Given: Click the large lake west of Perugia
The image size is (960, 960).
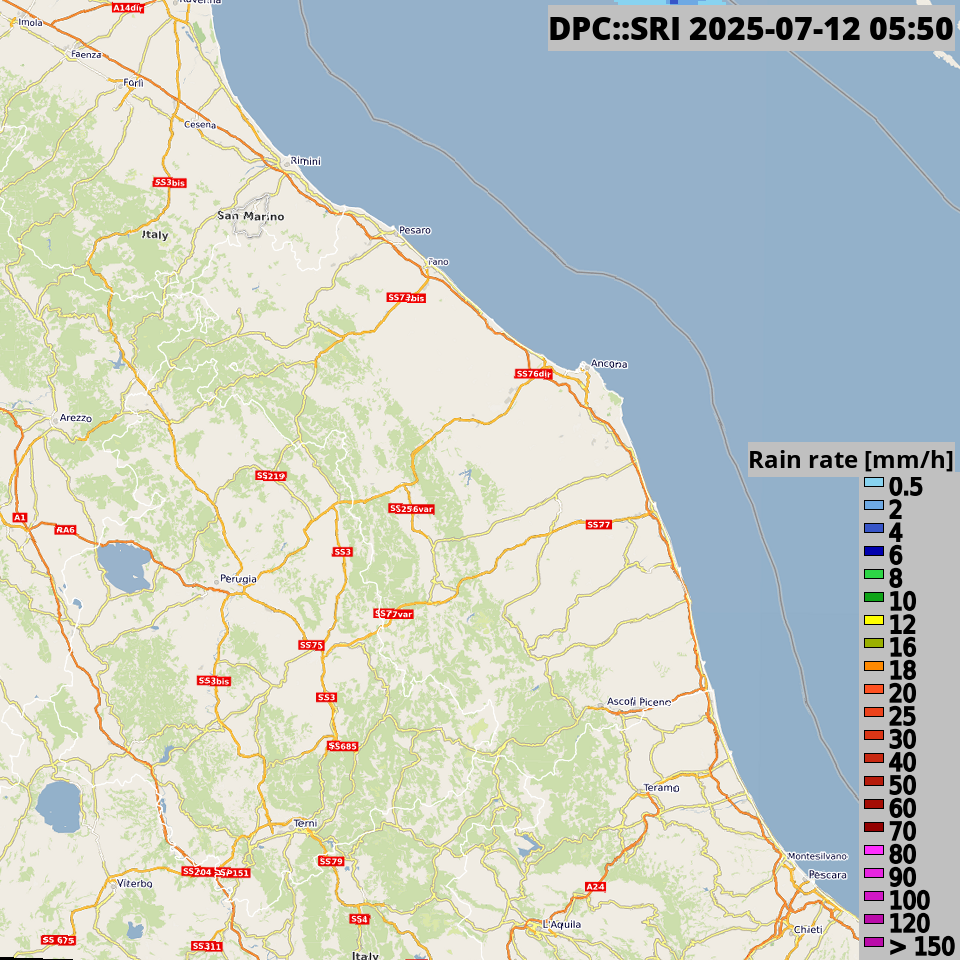Looking at the screenshot, I should coord(124,568).
